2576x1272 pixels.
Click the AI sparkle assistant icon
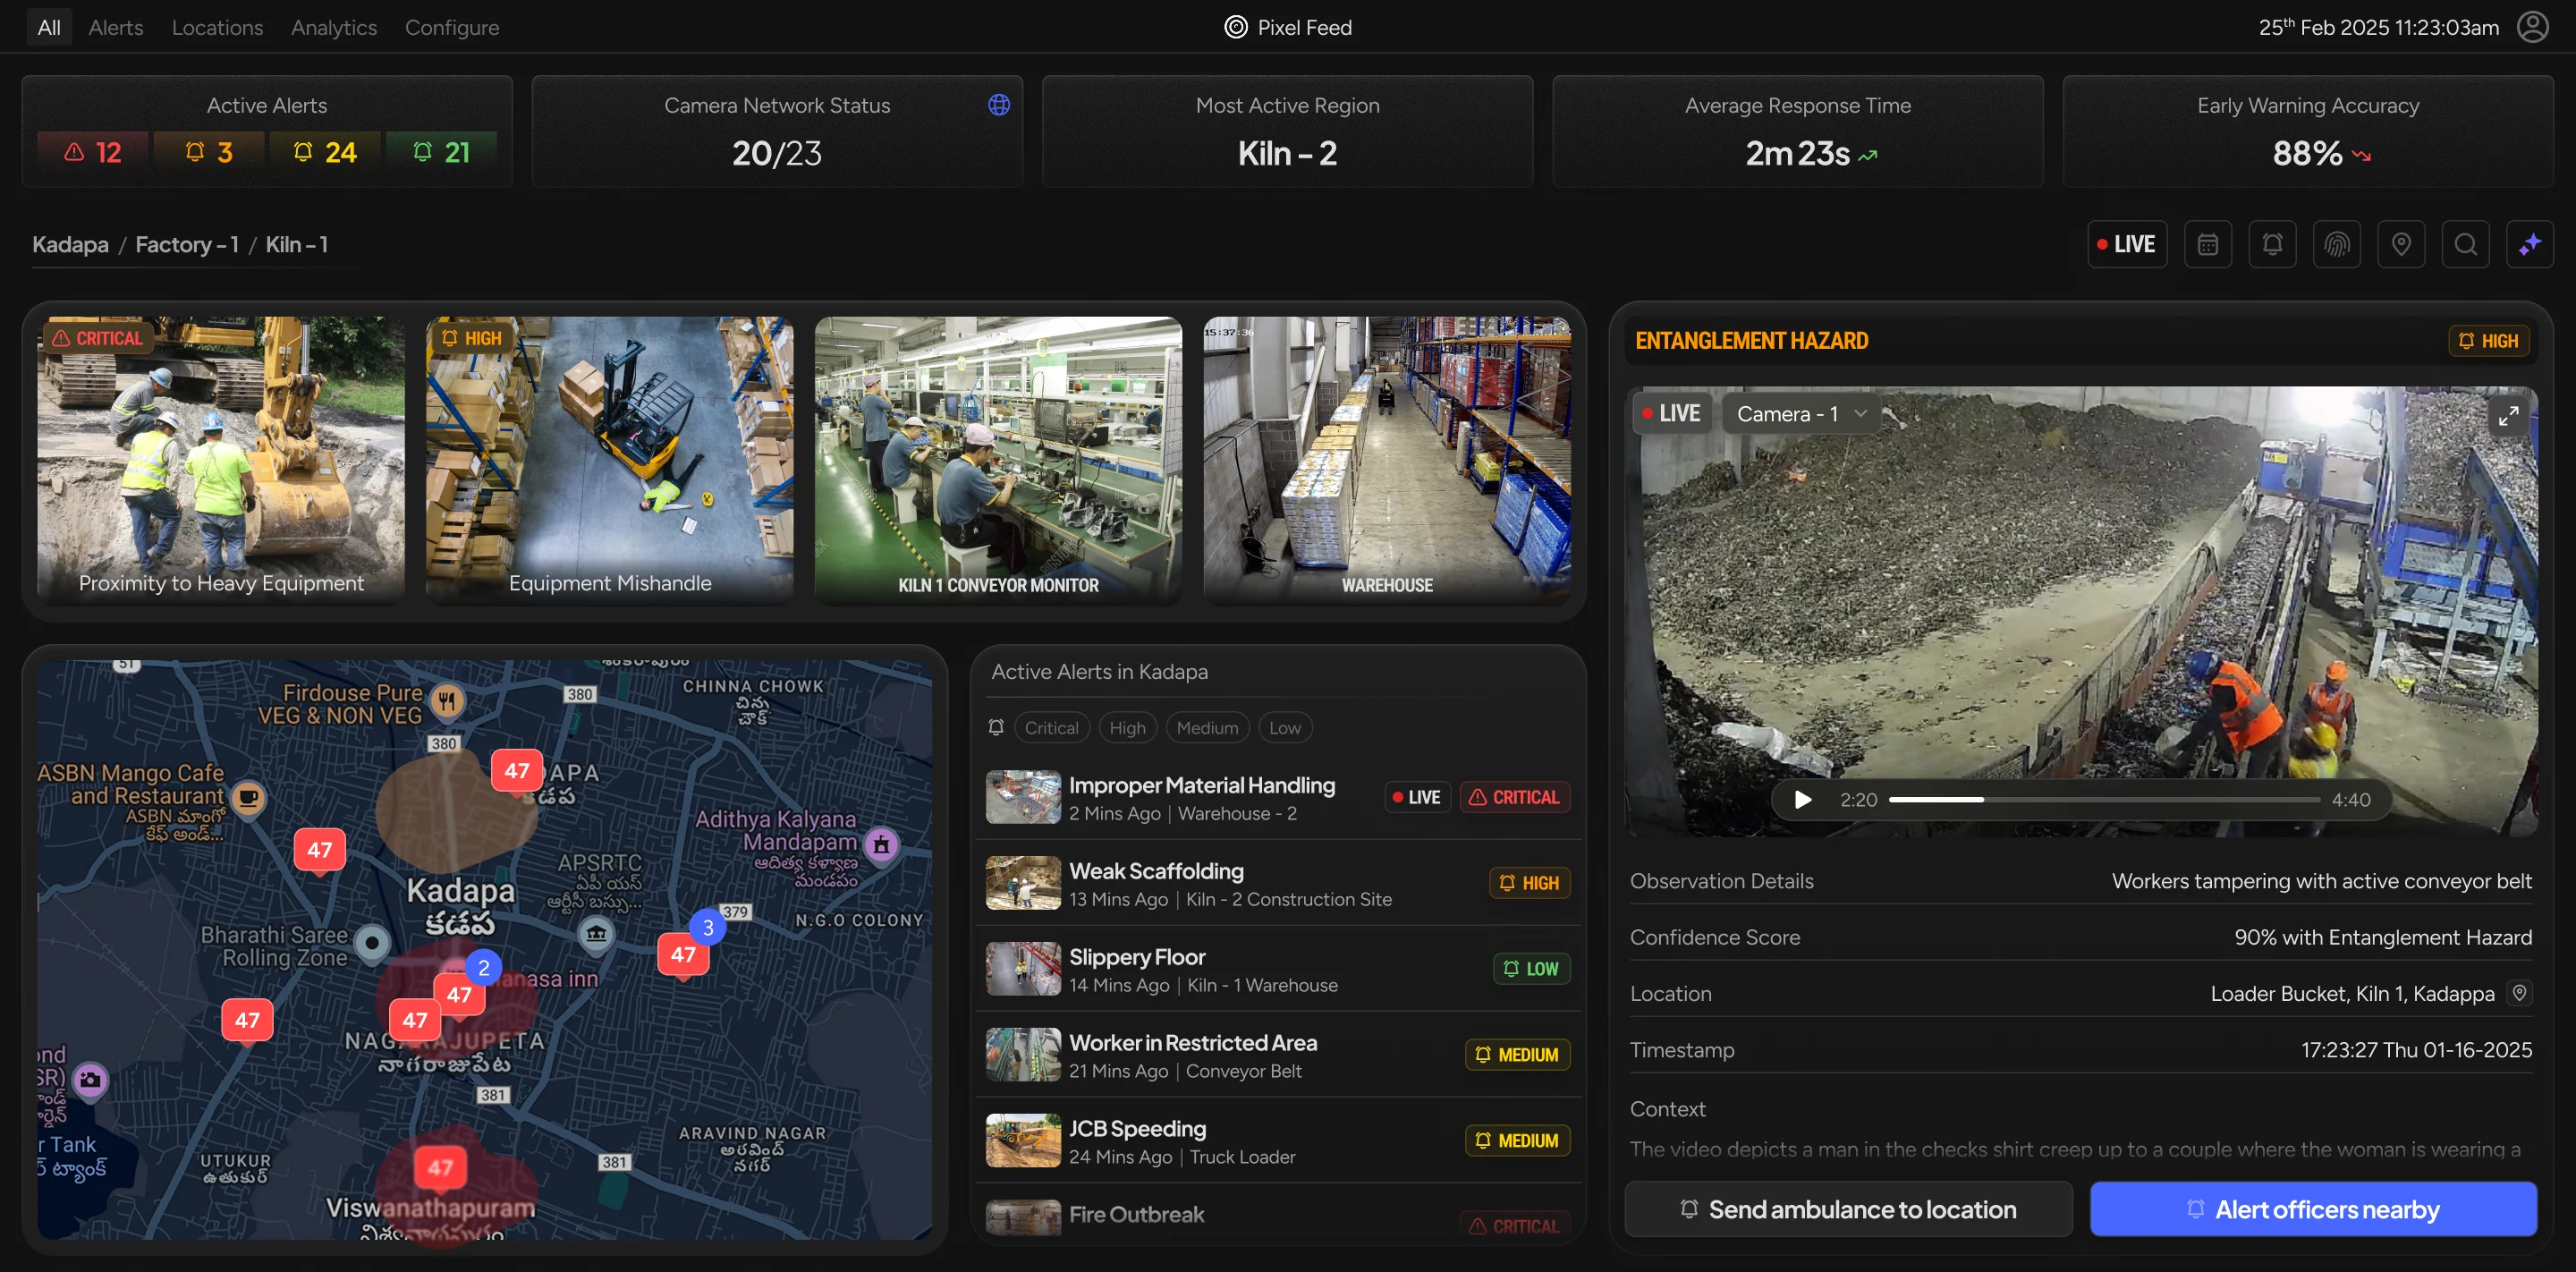[2531, 243]
